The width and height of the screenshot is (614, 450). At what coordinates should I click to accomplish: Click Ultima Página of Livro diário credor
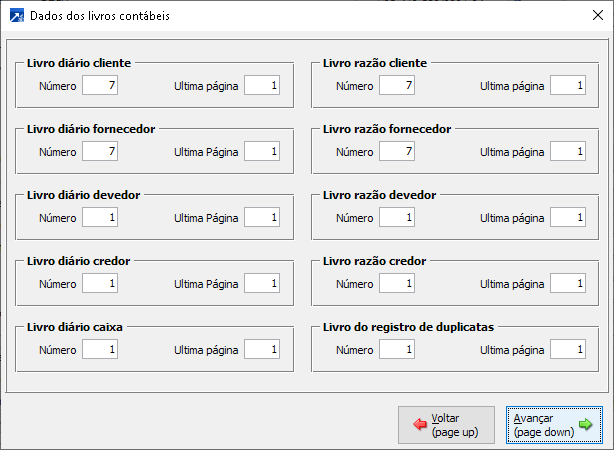pyautogui.click(x=262, y=284)
